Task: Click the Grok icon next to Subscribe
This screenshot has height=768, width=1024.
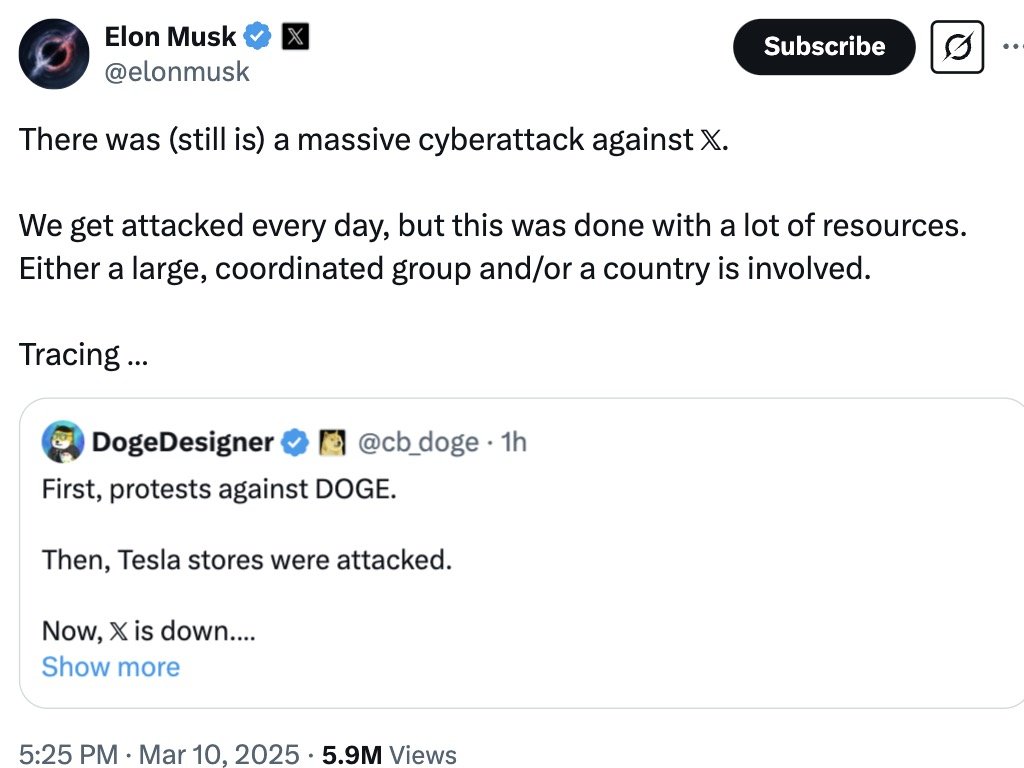Action: [957, 46]
